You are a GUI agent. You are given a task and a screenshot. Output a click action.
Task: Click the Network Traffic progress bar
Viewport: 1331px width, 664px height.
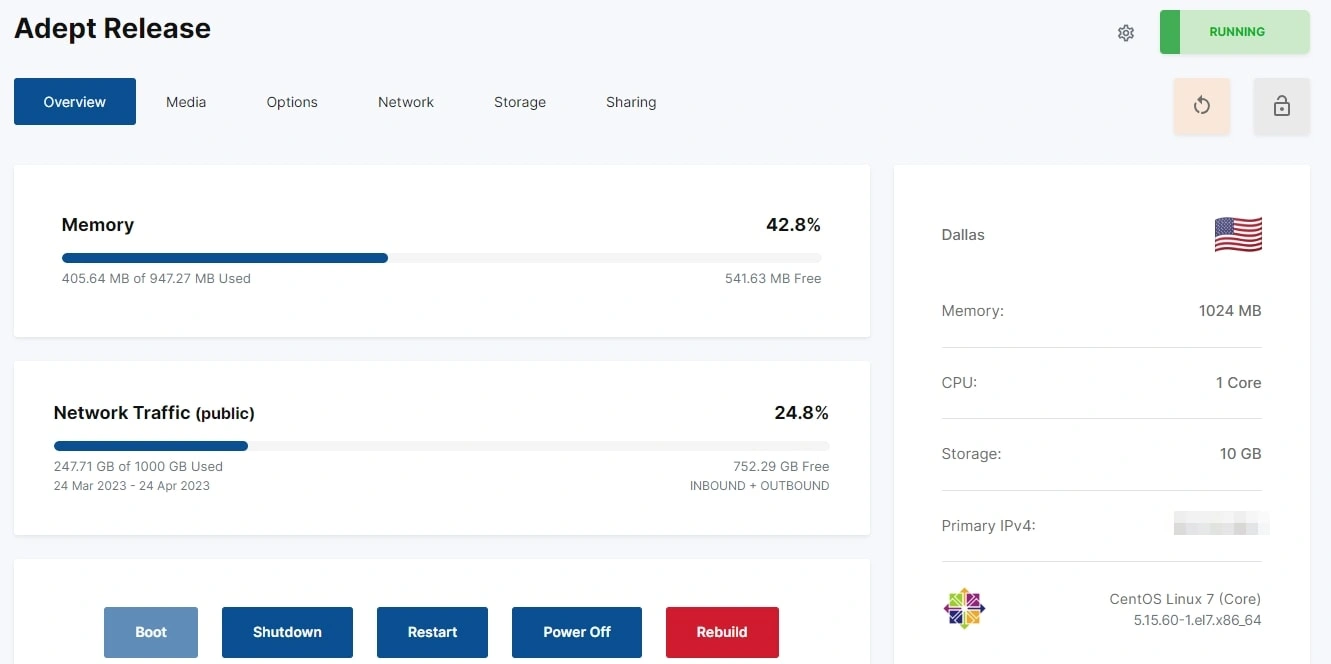coord(441,446)
